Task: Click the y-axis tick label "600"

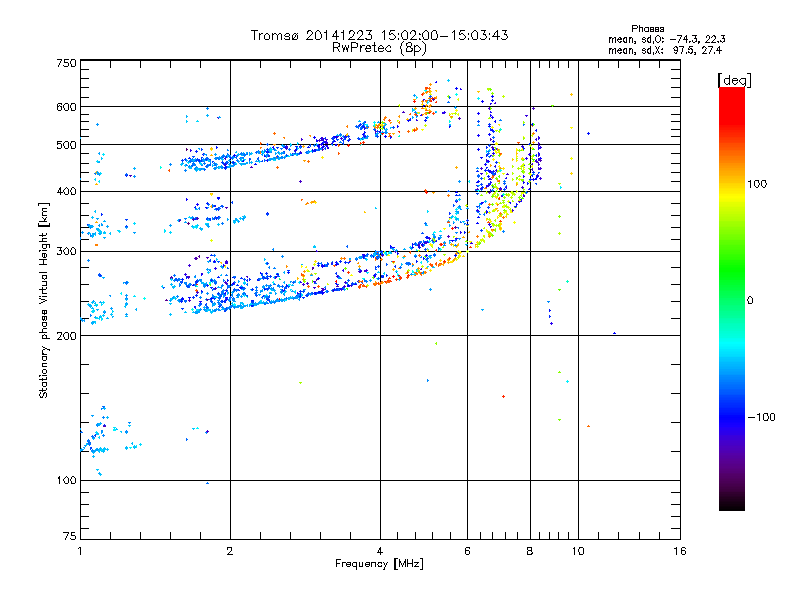Action: coord(67,107)
